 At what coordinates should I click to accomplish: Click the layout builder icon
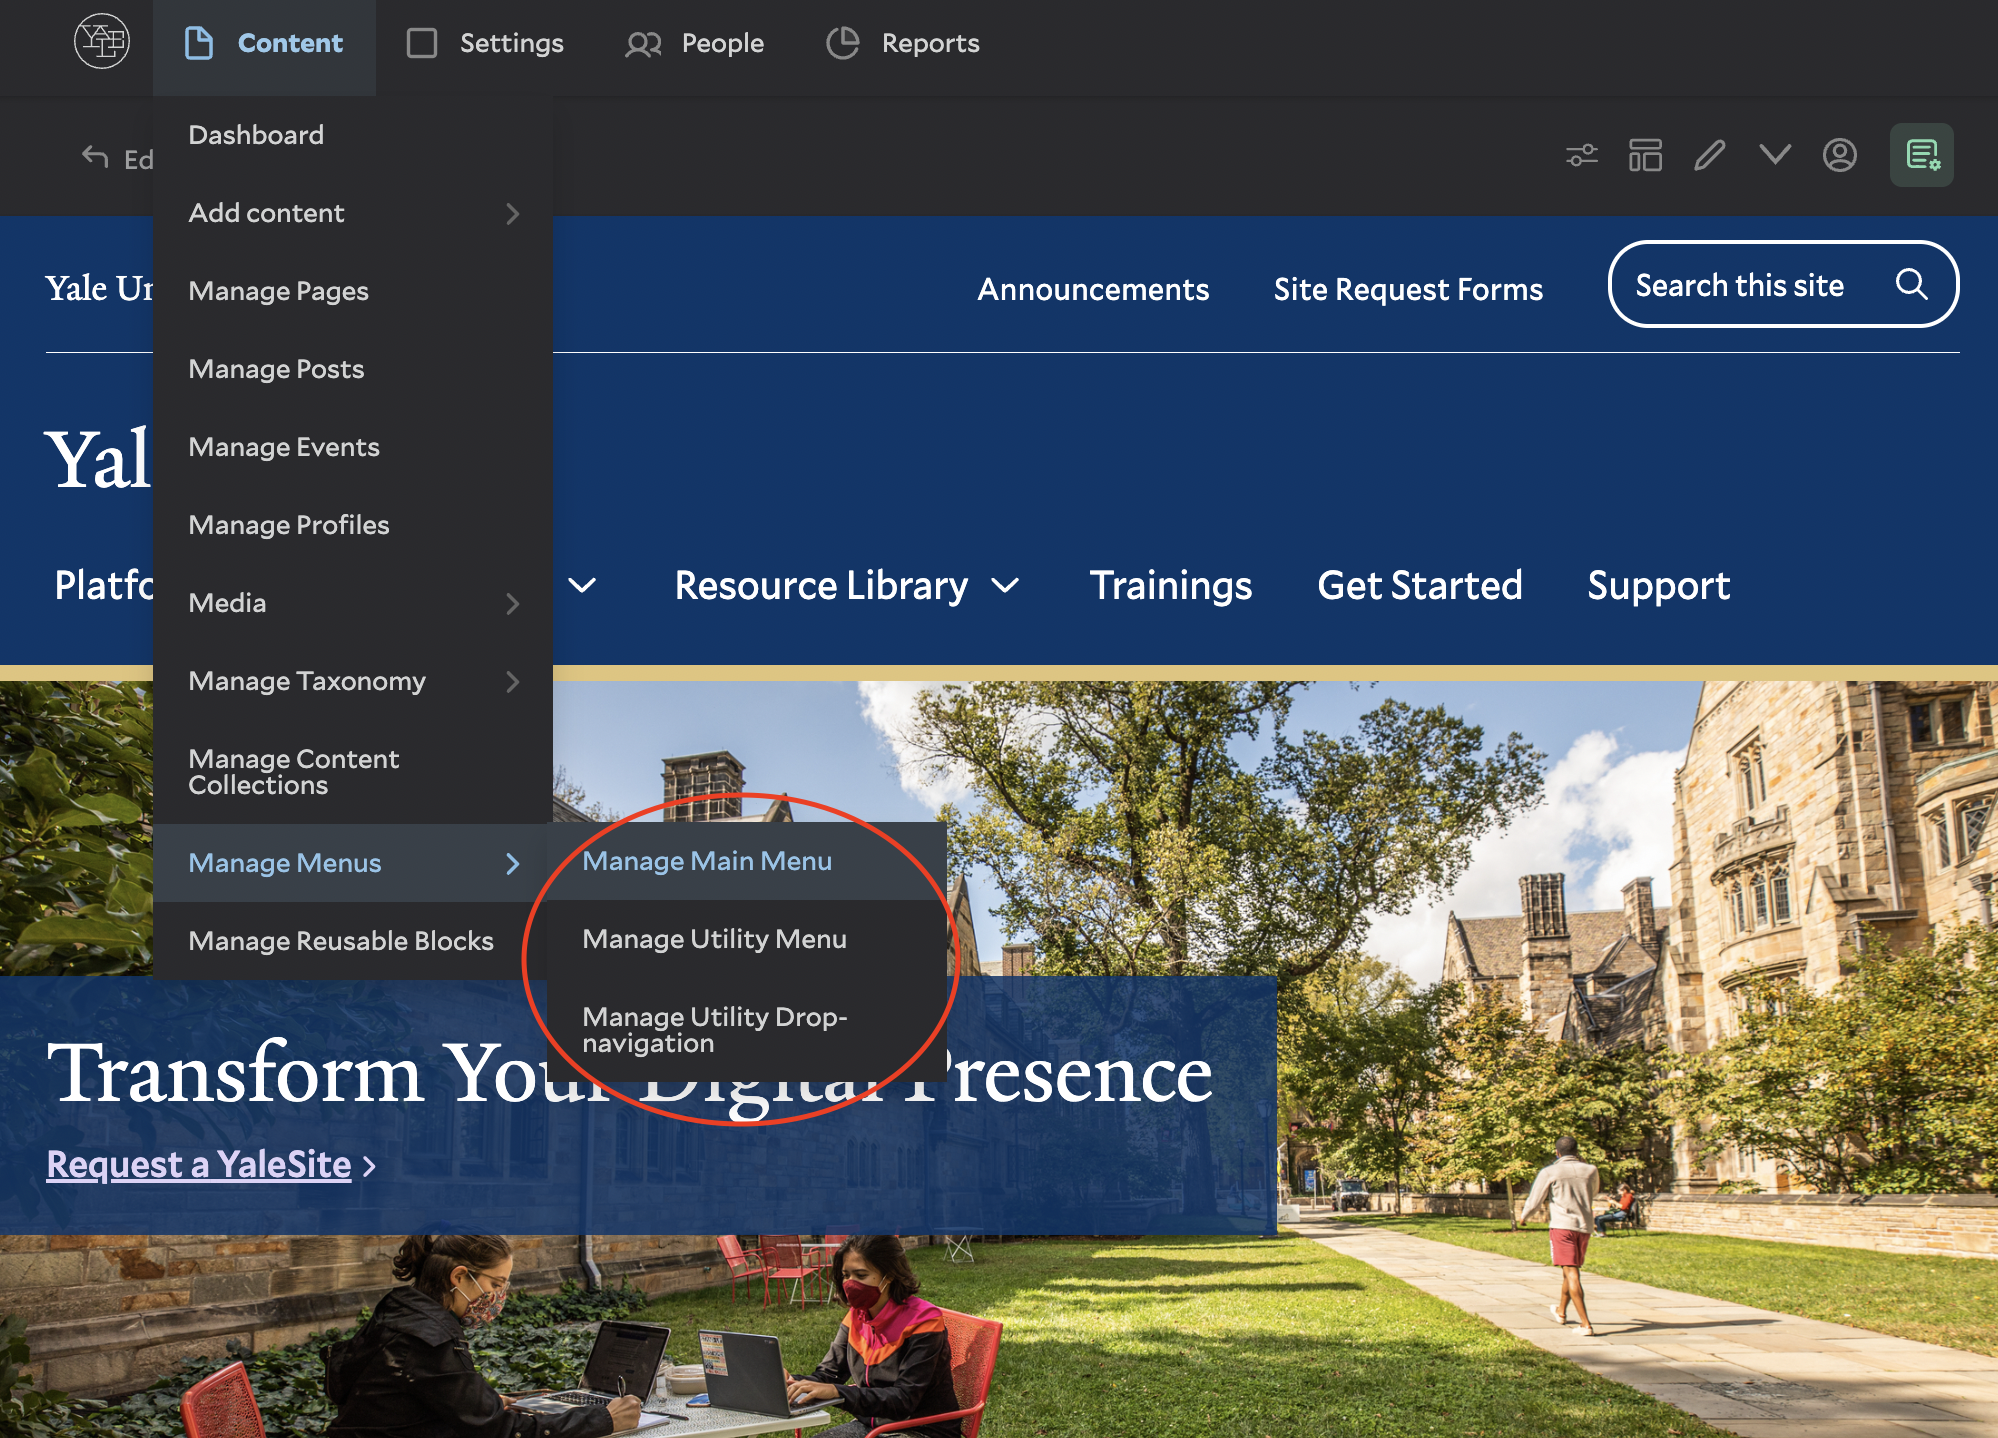click(1645, 155)
